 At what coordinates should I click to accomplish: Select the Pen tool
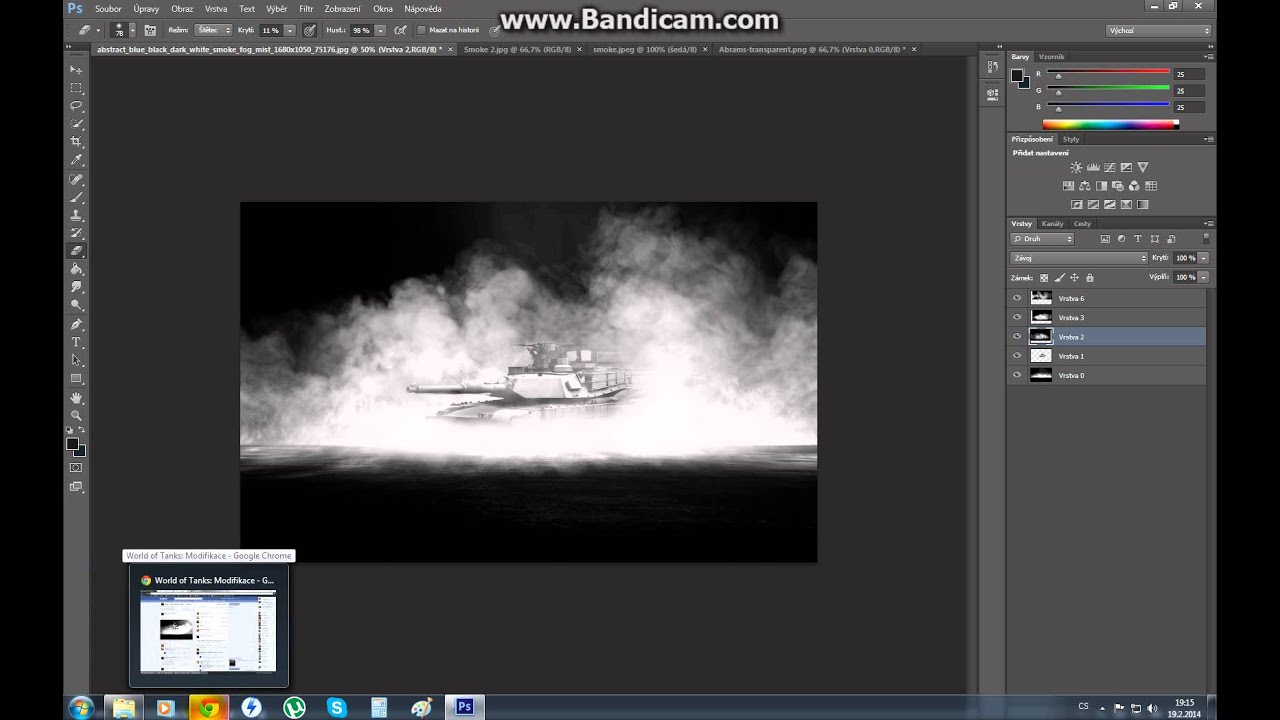pos(76,324)
